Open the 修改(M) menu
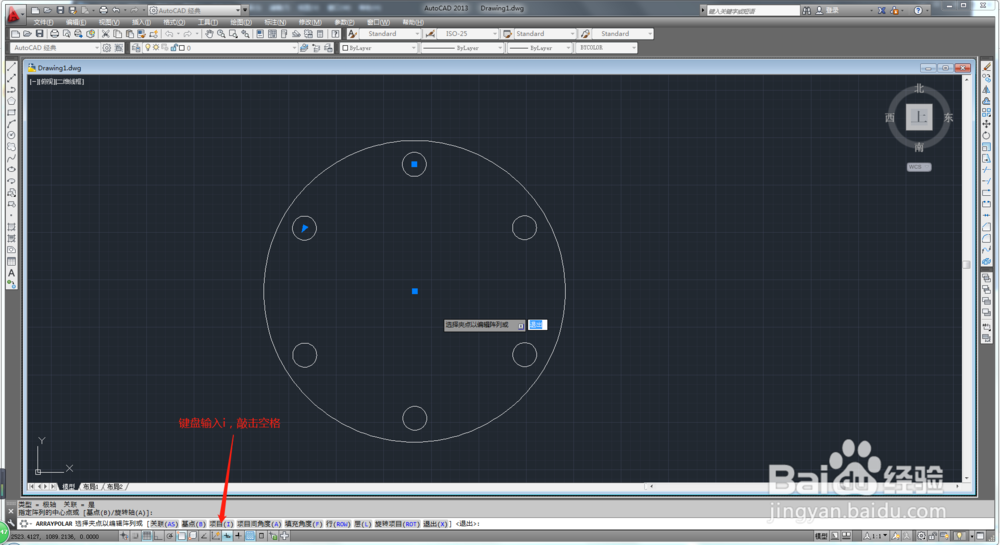This screenshot has width=1000, height=545. point(310,22)
